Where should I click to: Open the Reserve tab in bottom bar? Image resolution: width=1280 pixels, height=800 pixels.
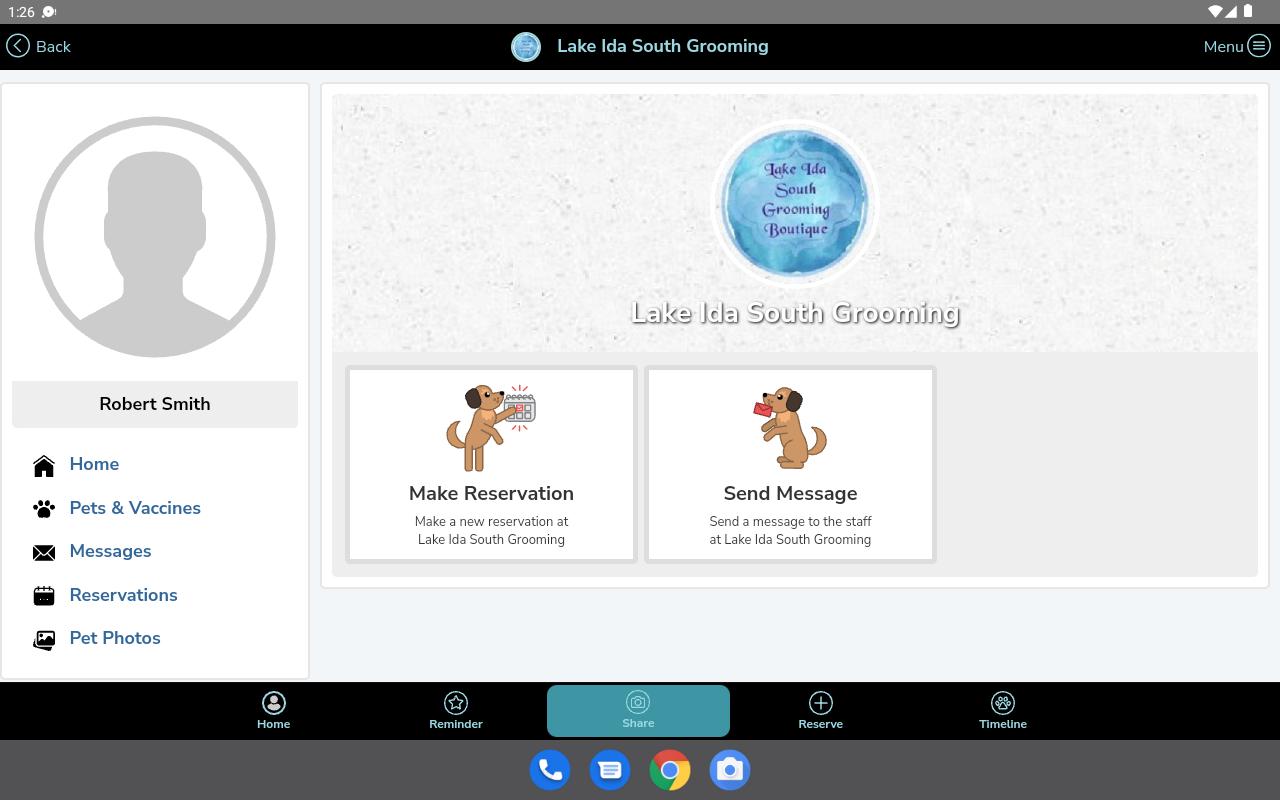click(x=821, y=711)
